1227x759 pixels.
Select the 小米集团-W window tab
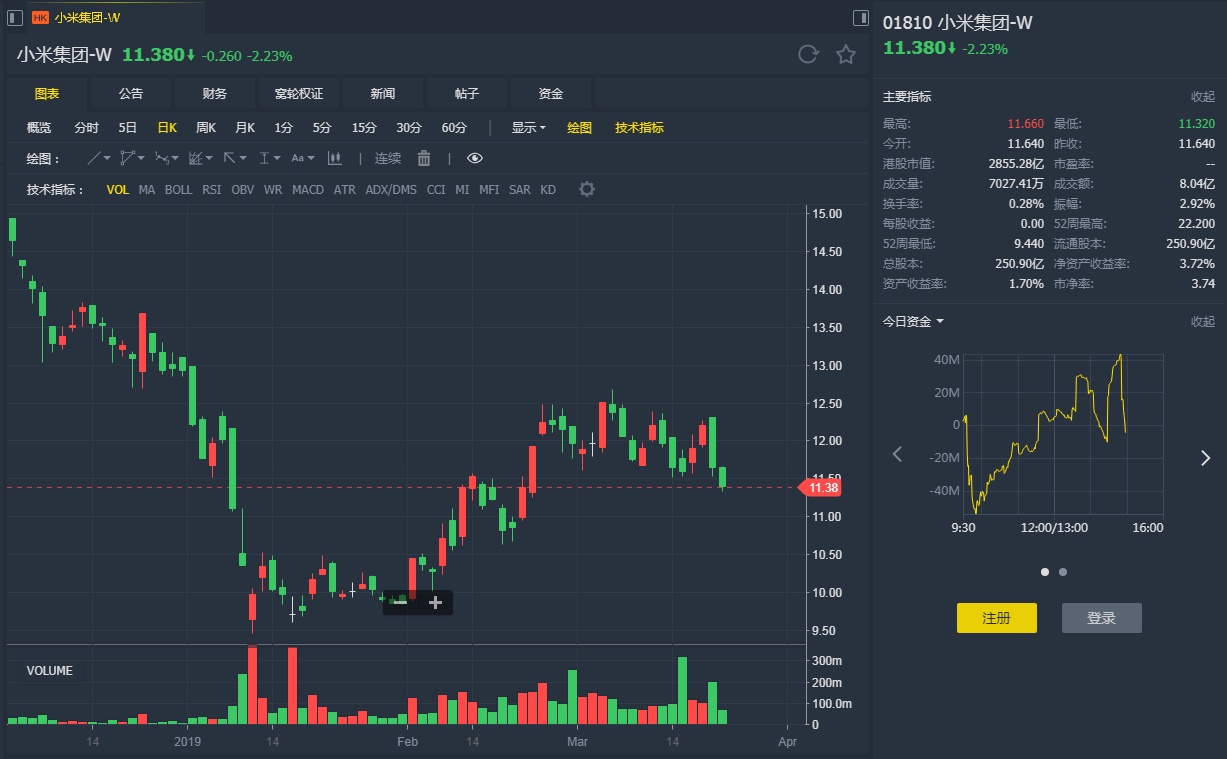tap(116, 17)
